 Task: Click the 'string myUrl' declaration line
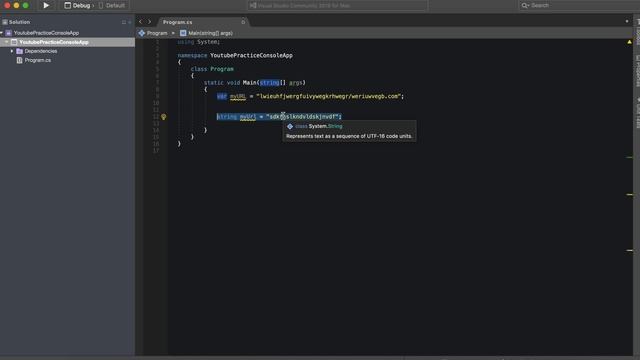(x=279, y=117)
